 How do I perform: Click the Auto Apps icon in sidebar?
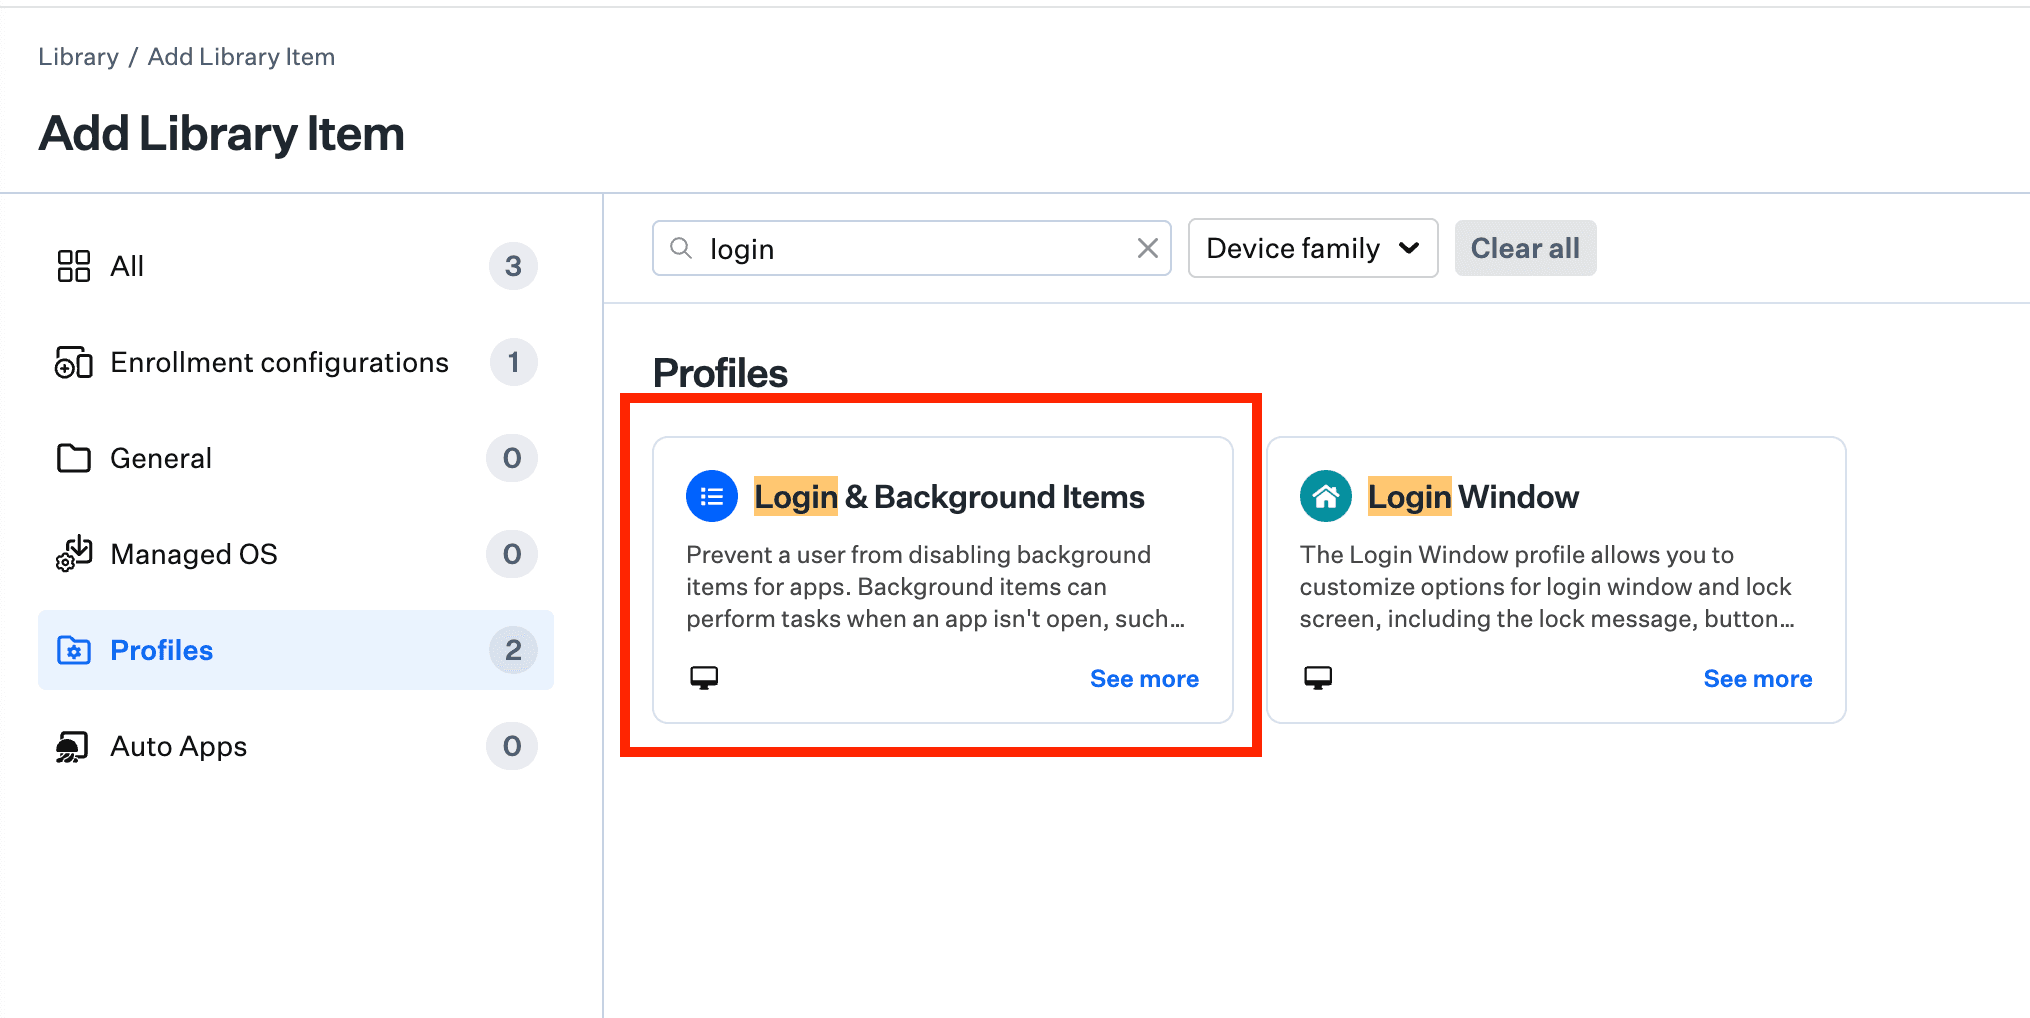coord(72,746)
